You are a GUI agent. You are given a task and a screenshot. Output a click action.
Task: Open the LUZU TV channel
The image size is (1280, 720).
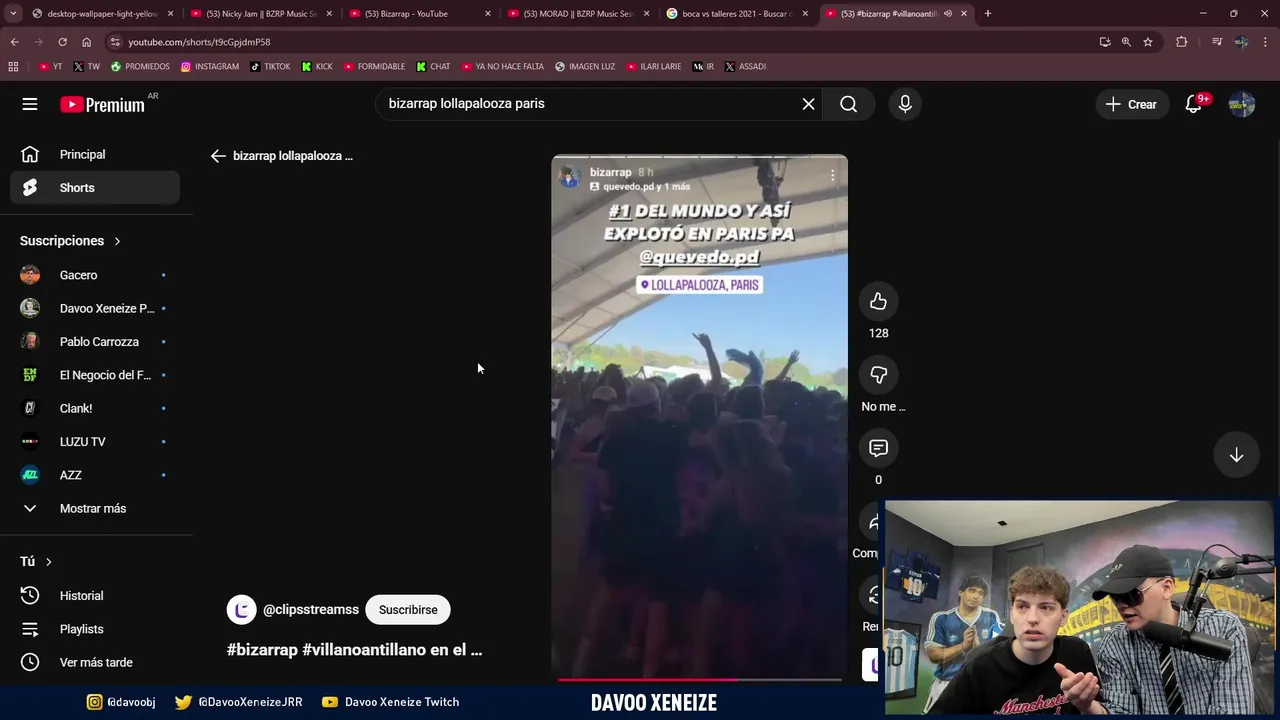[x=95, y=442]
